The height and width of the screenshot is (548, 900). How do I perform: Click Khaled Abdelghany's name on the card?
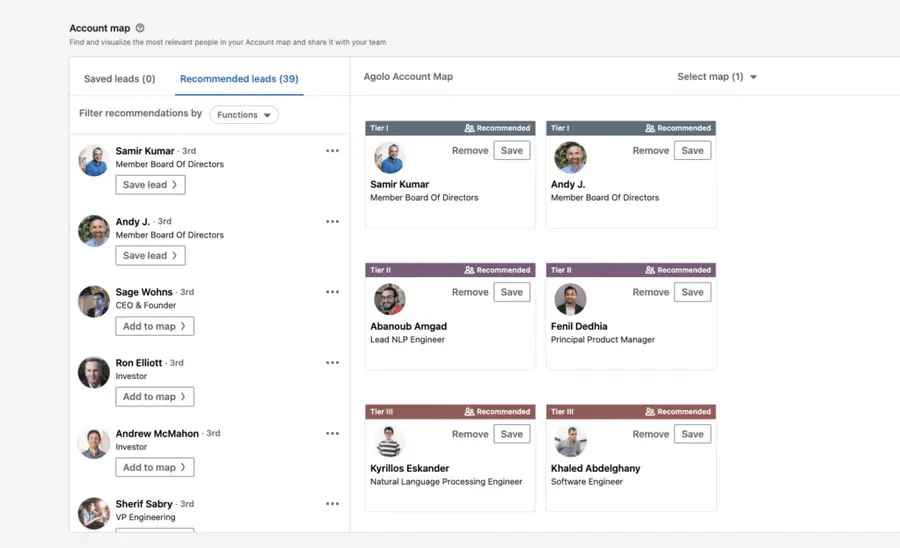595,468
